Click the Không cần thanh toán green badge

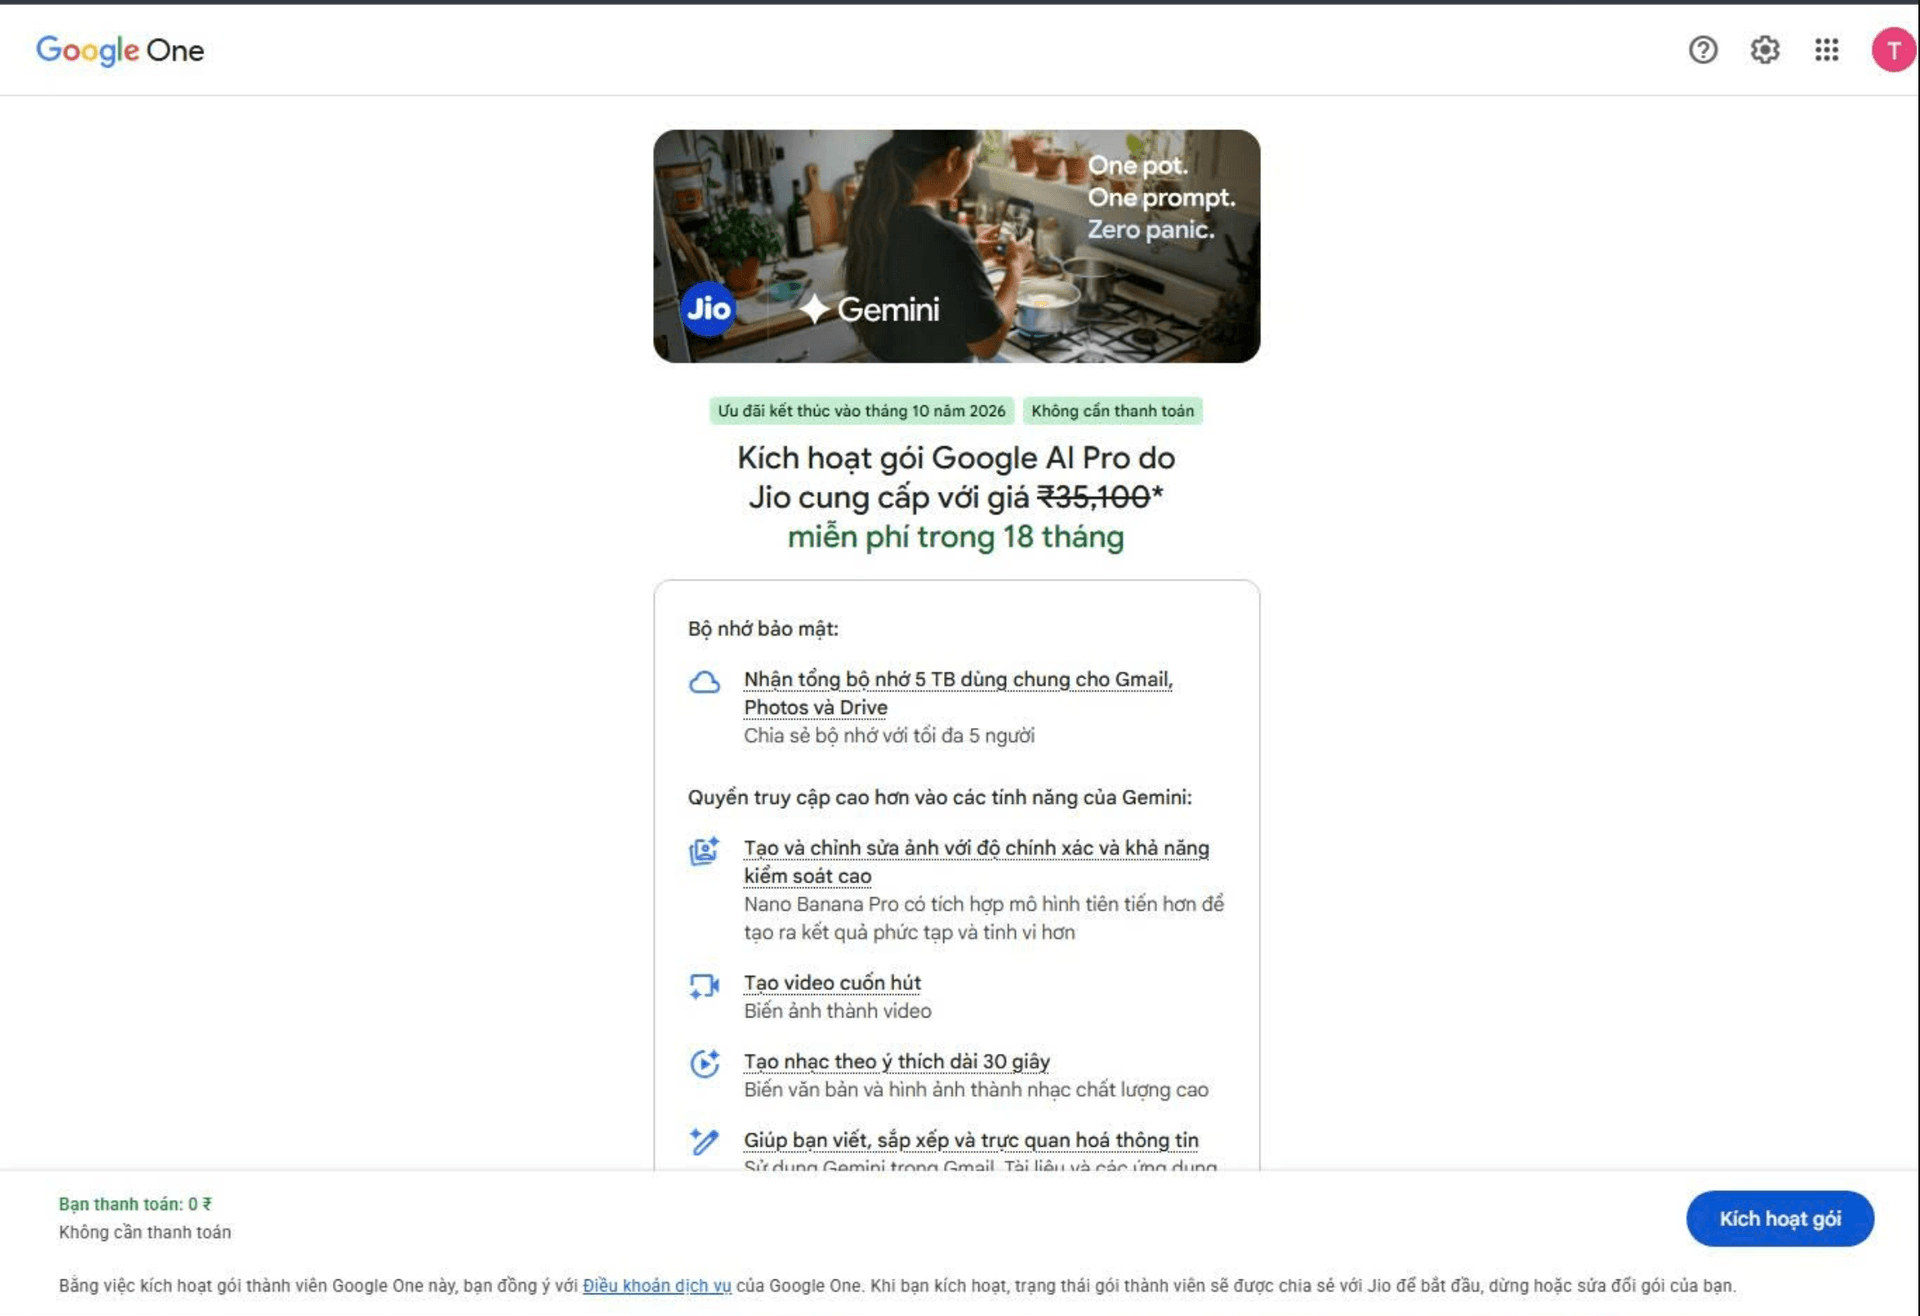coord(1112,411)
